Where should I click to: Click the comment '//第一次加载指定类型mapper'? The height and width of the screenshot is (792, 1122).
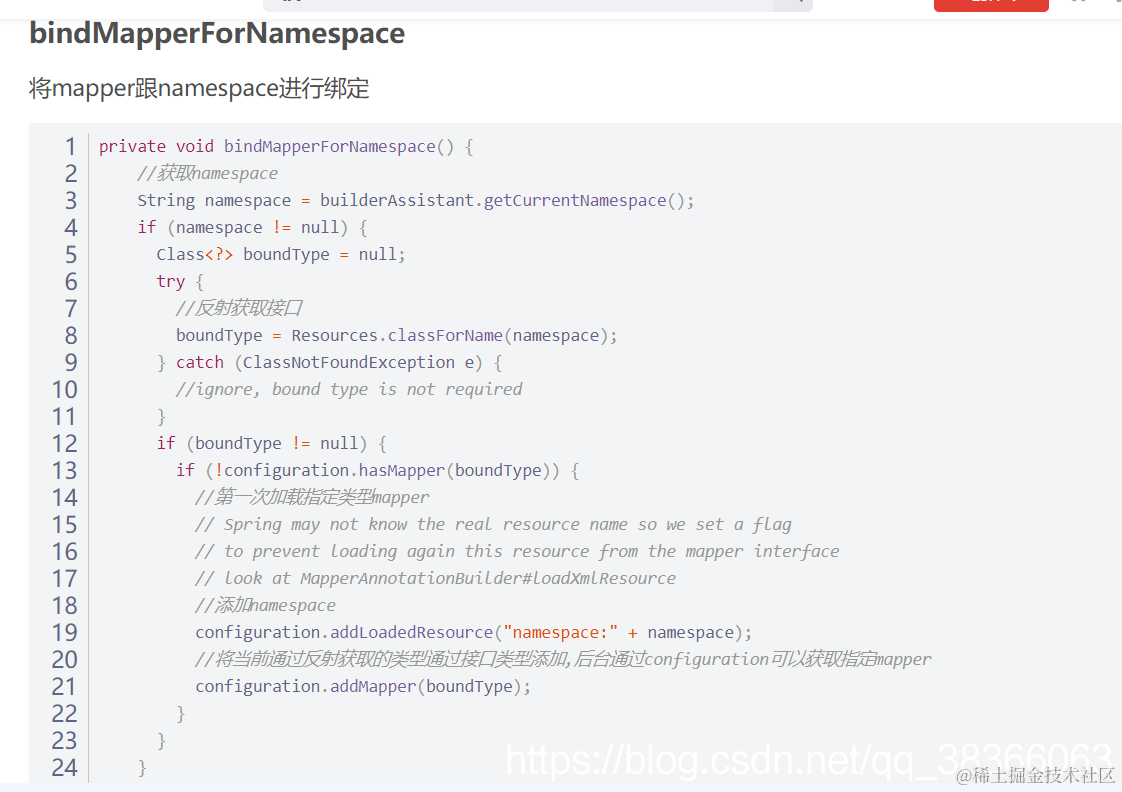(312, 497)
